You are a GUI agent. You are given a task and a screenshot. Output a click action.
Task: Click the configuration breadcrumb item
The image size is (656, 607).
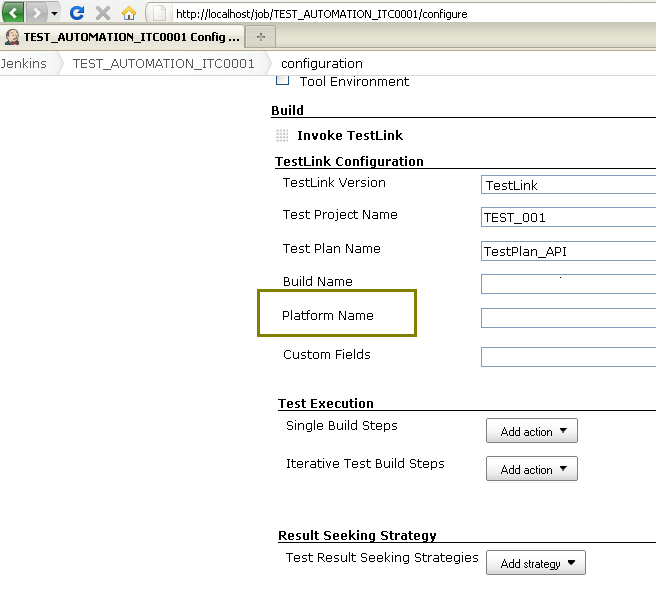(x=322, y=63)
